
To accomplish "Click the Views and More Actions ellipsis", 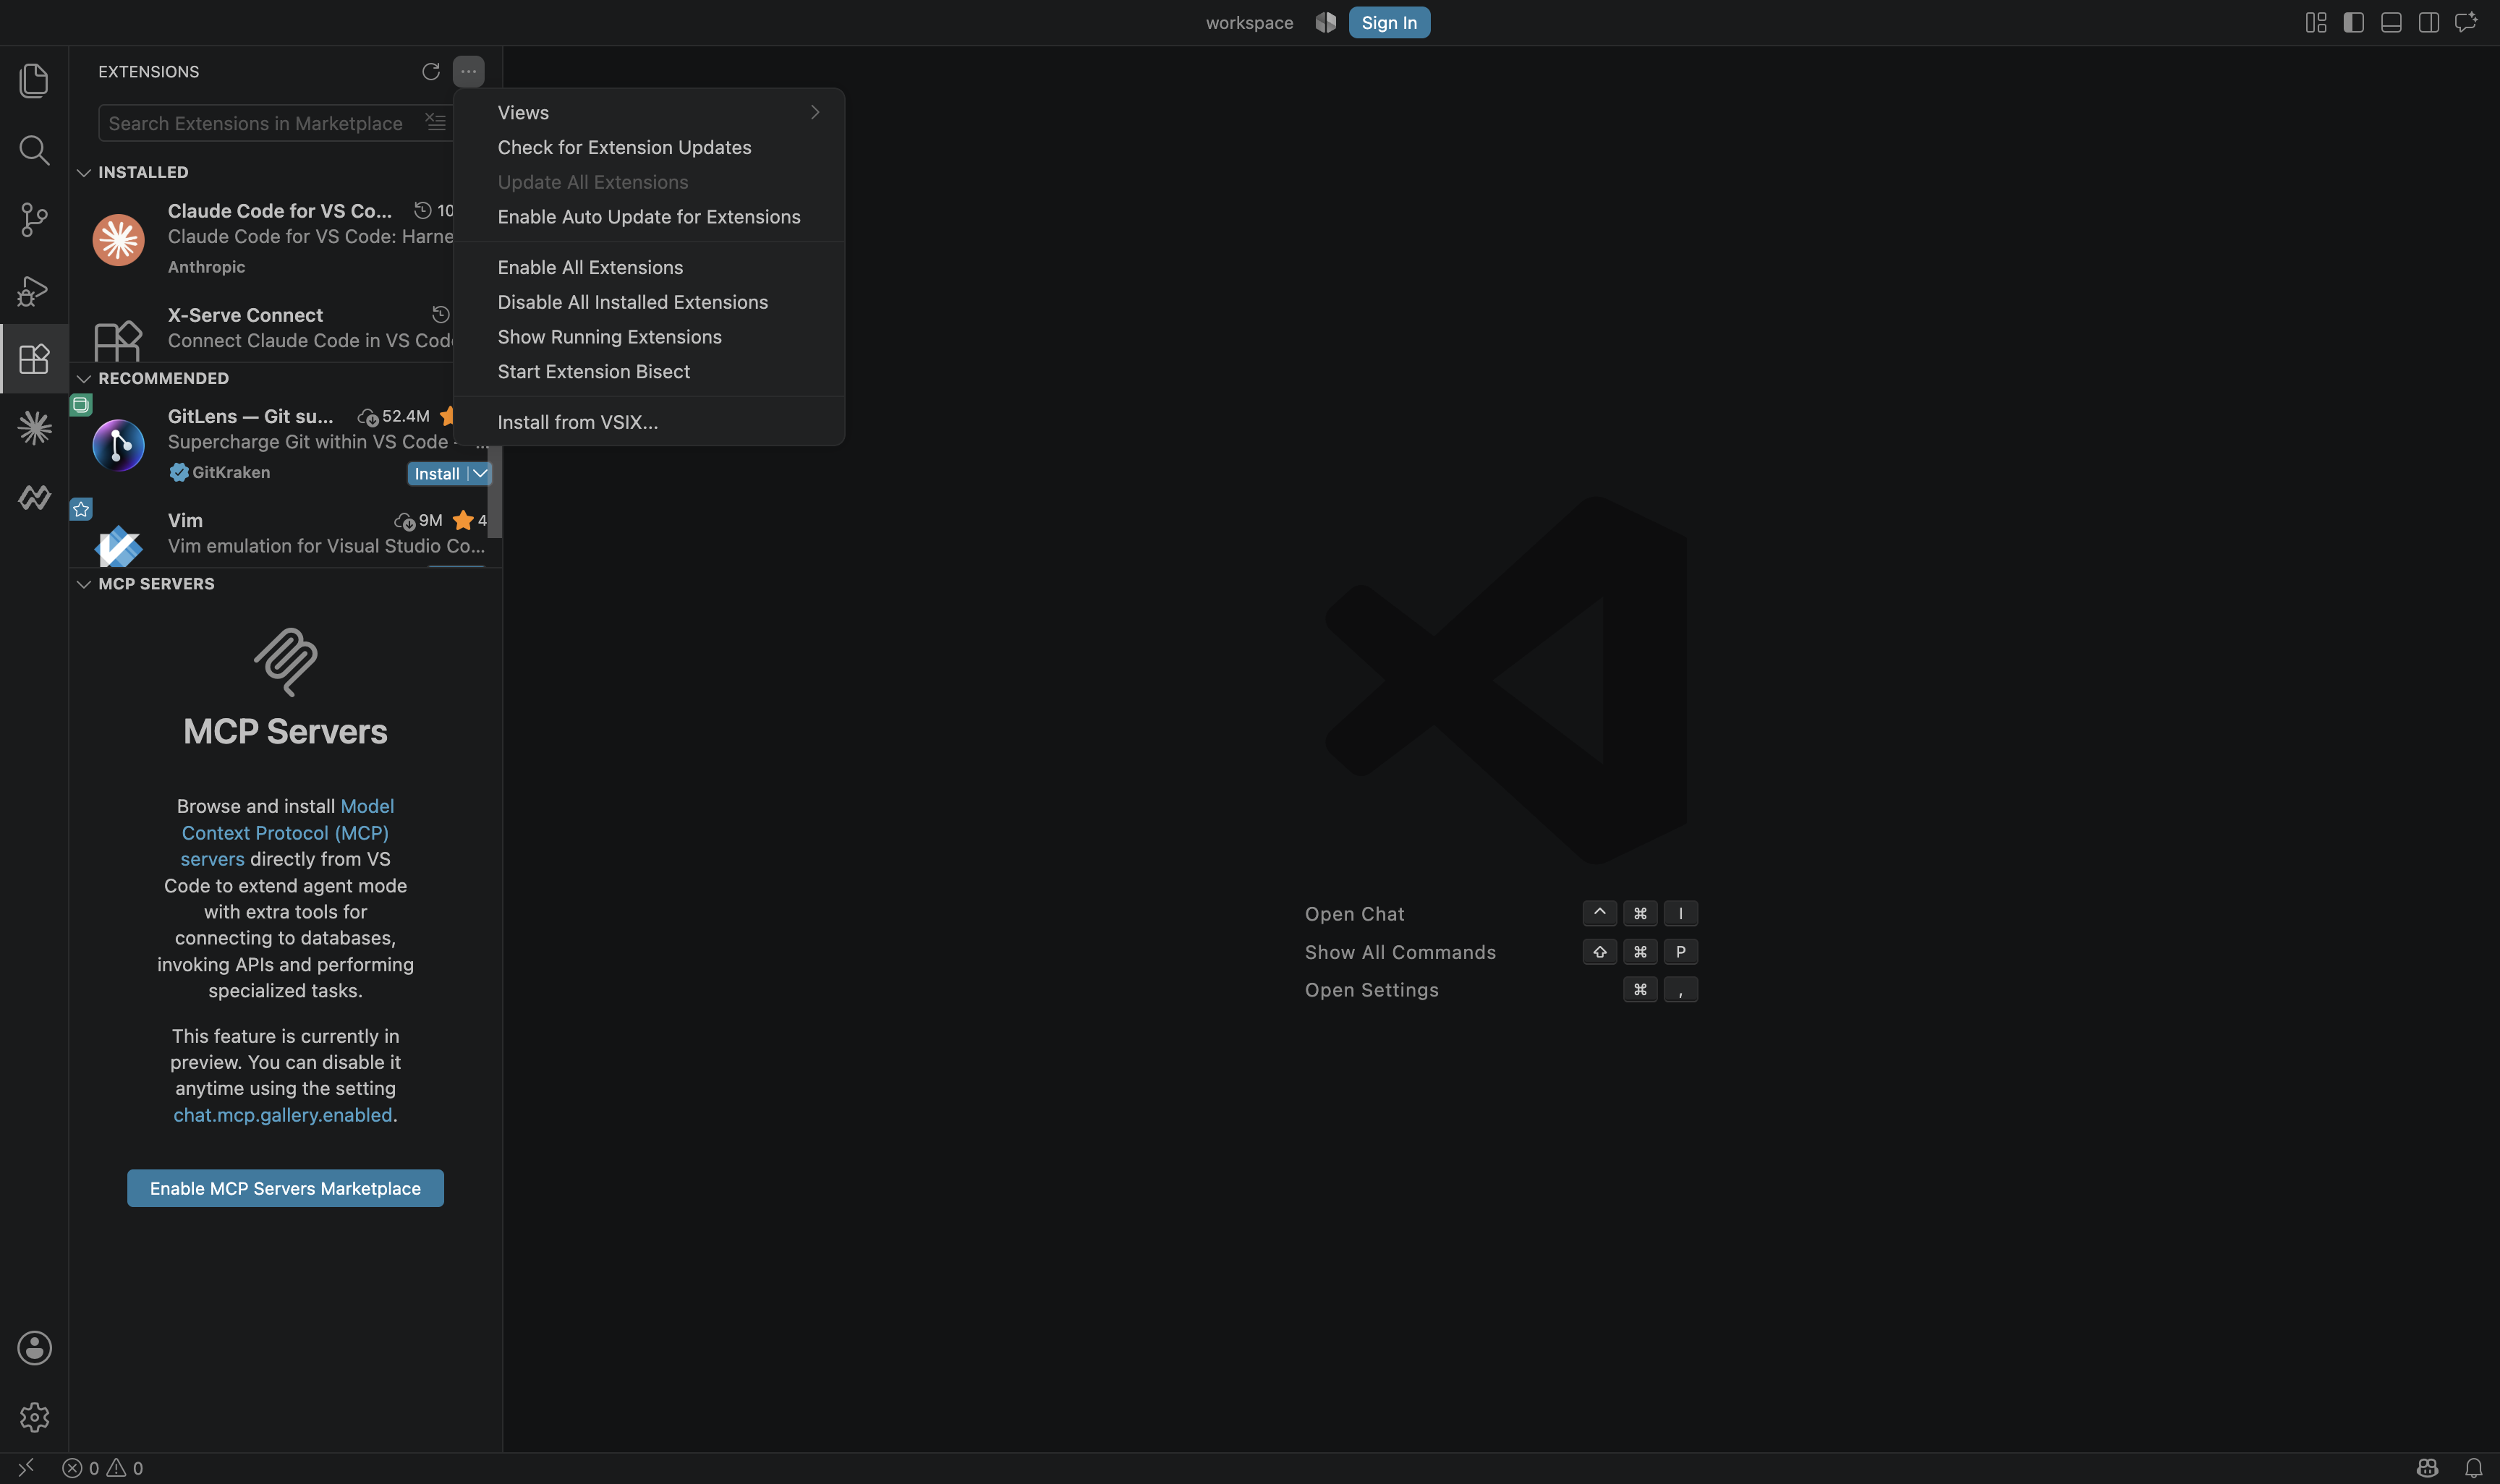I will [468, 71].
